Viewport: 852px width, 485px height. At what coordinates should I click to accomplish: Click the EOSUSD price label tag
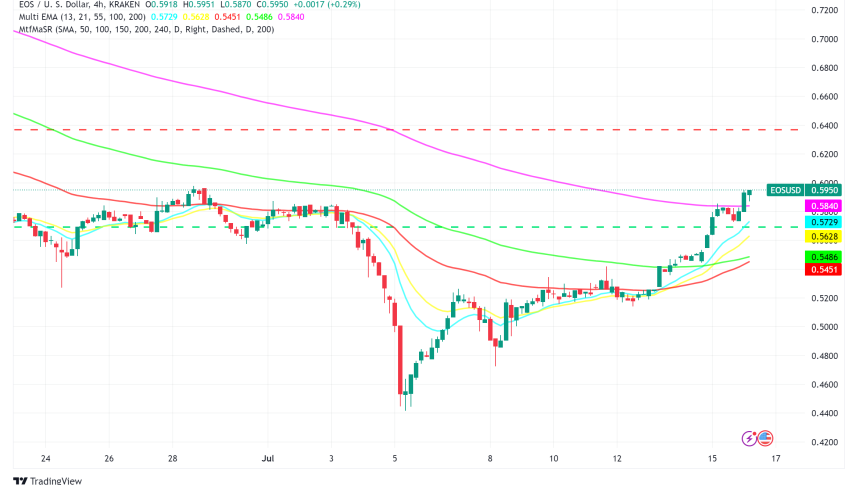[786, 190]
